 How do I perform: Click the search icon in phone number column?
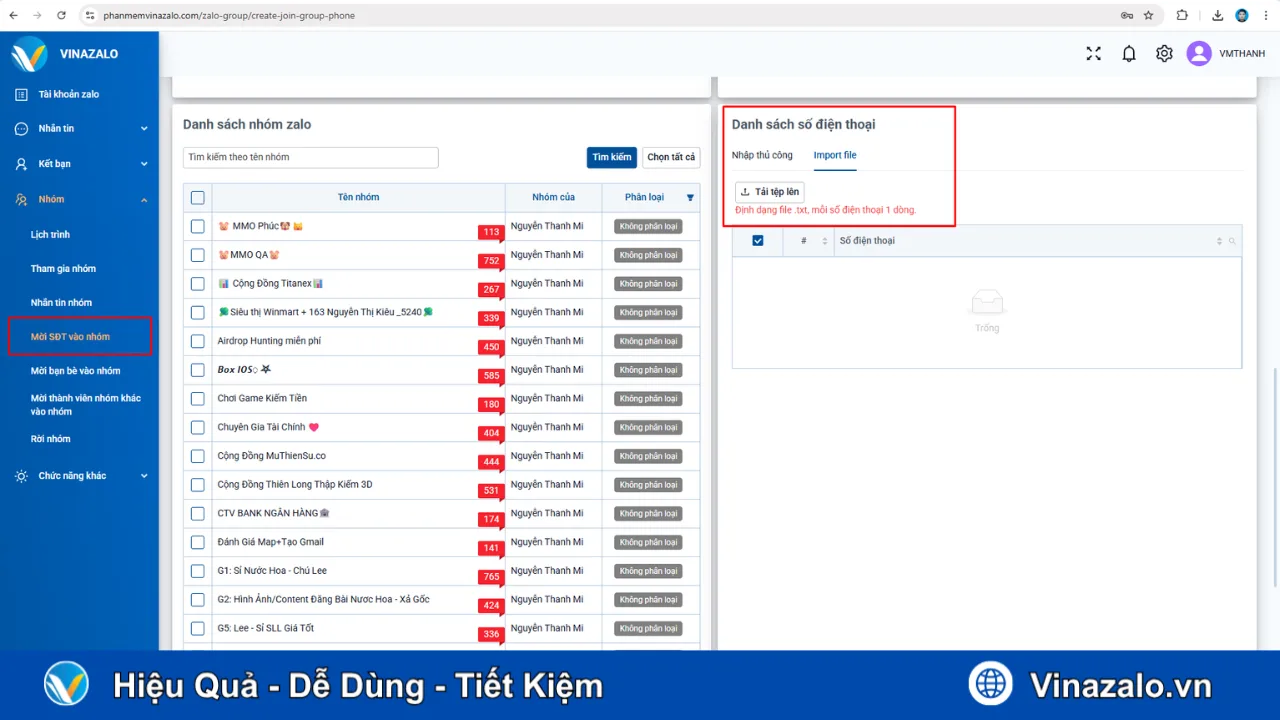point(1232,241)
